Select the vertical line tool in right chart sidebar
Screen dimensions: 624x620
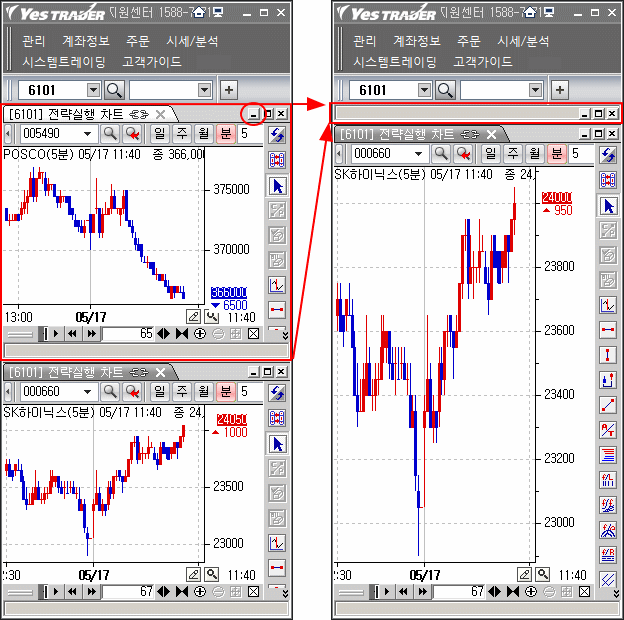click(607, 355)
